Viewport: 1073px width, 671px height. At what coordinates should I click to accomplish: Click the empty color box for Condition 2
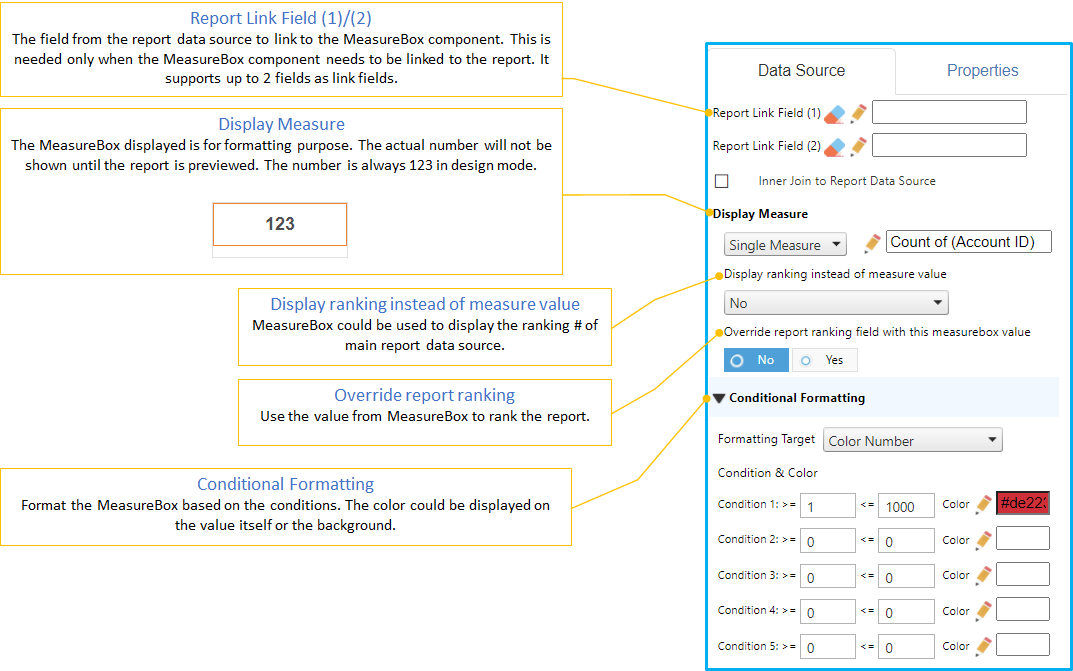point(1022,538)
